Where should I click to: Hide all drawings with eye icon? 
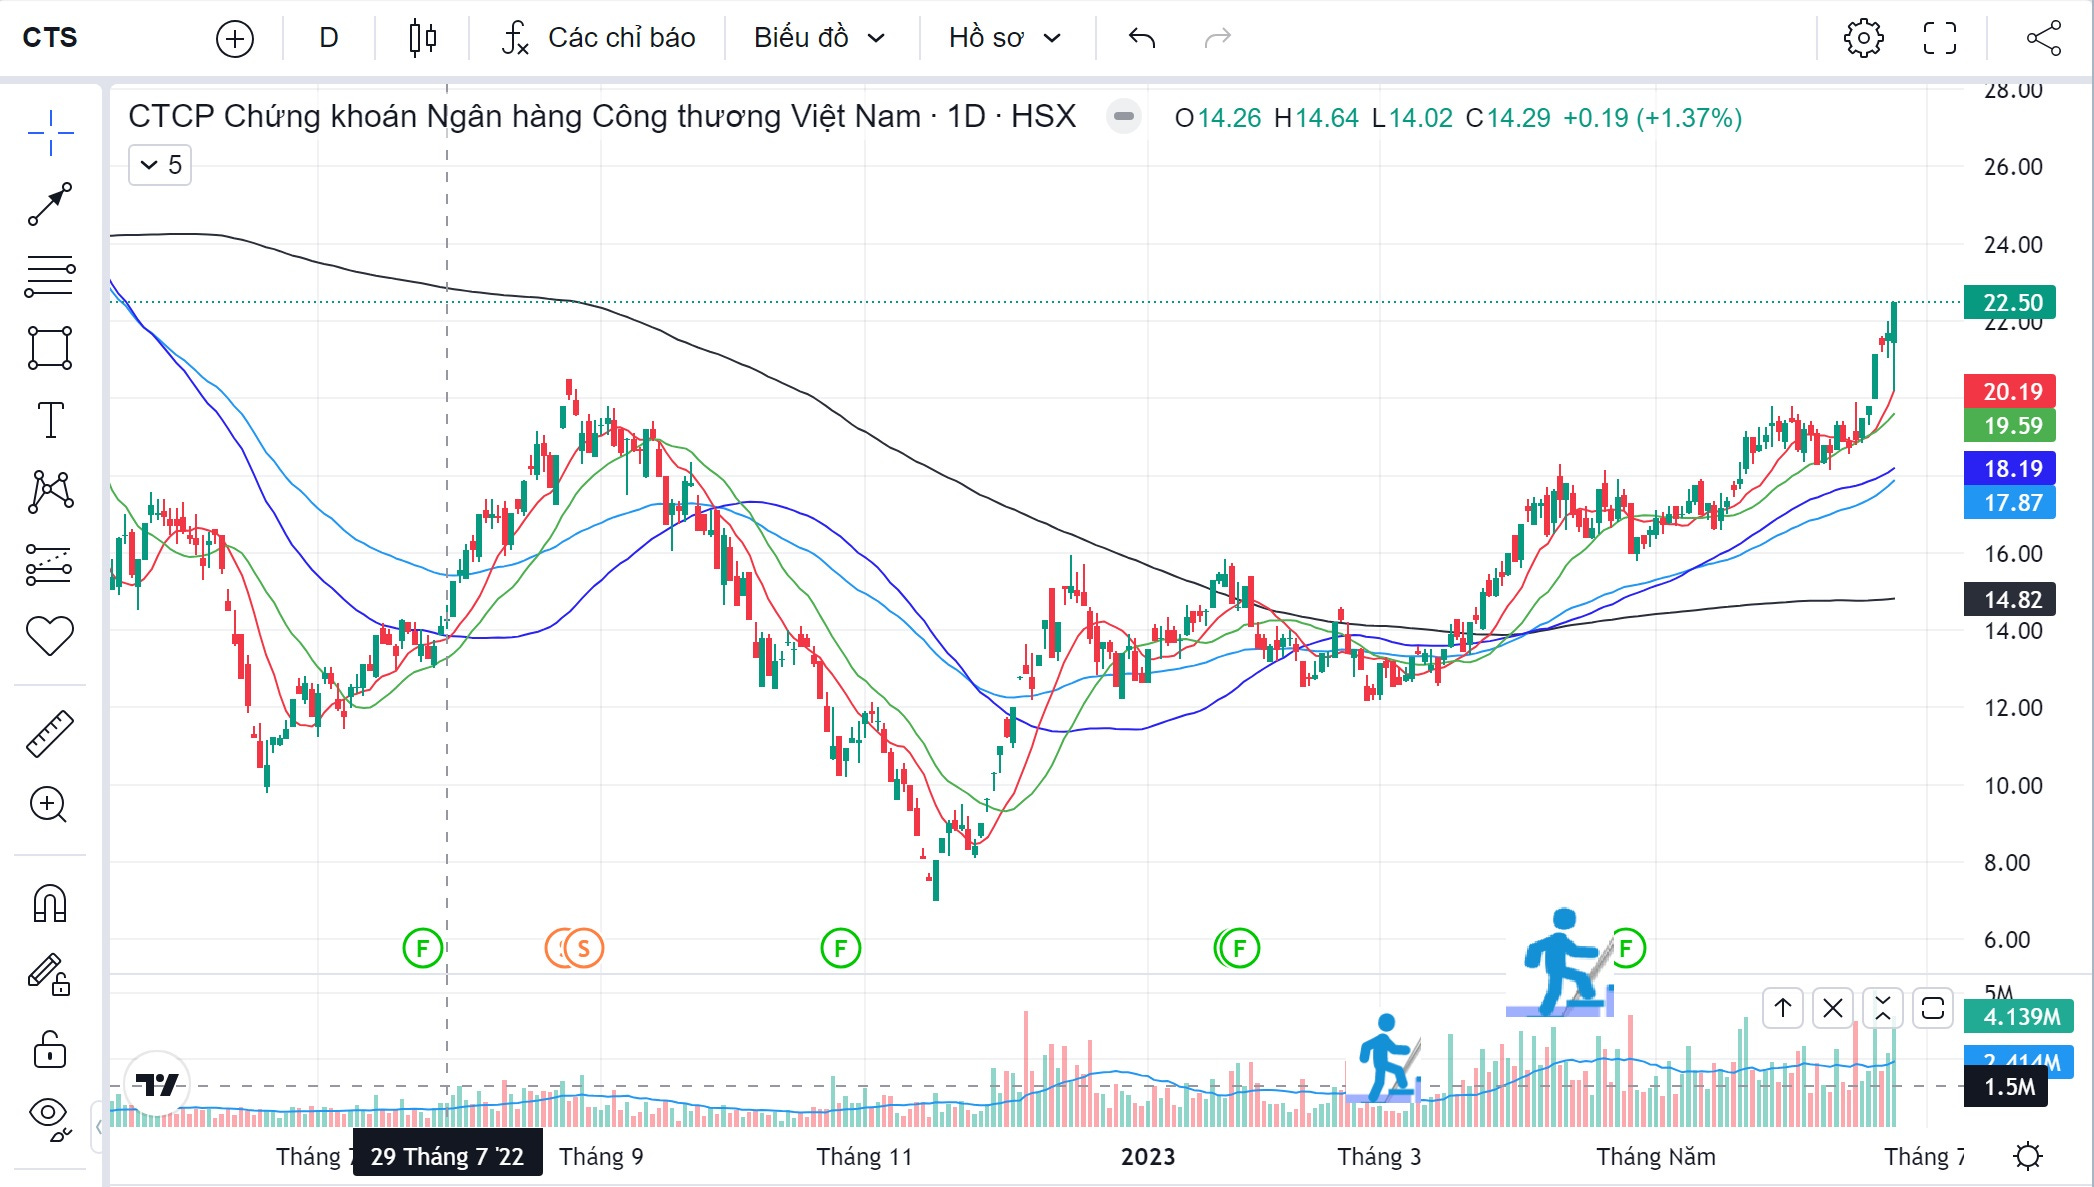coord(49,1115)
